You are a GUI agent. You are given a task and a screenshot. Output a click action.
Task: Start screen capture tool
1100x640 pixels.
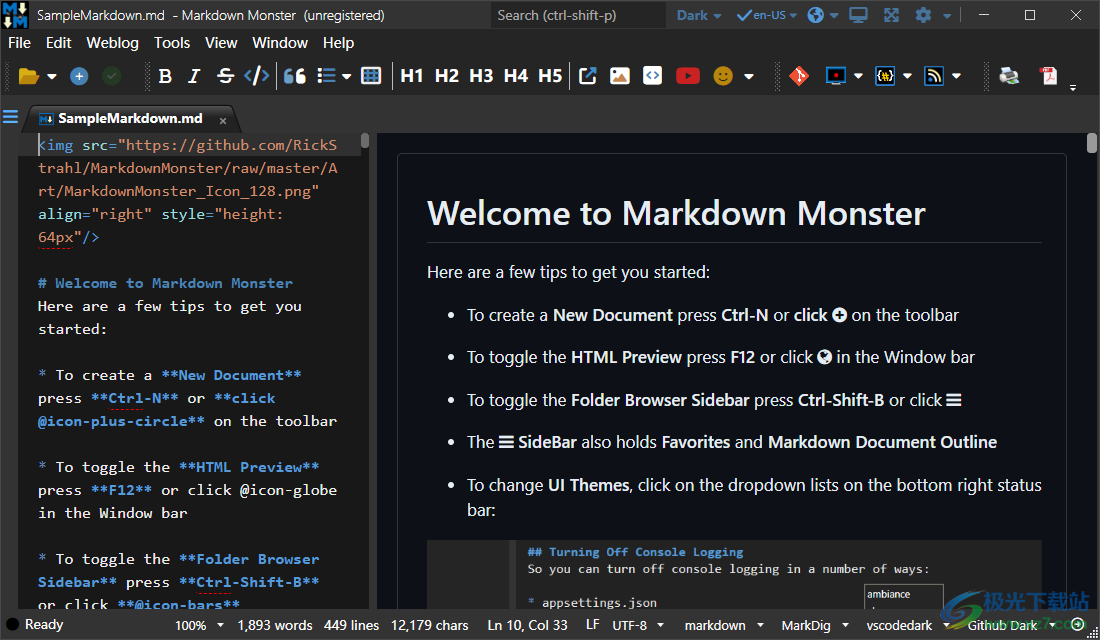836,76
